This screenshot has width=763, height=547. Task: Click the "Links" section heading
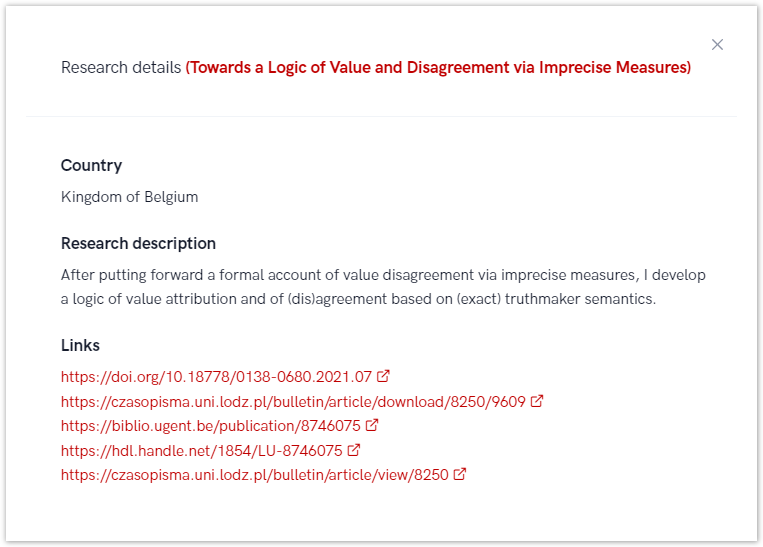point(80,345)
